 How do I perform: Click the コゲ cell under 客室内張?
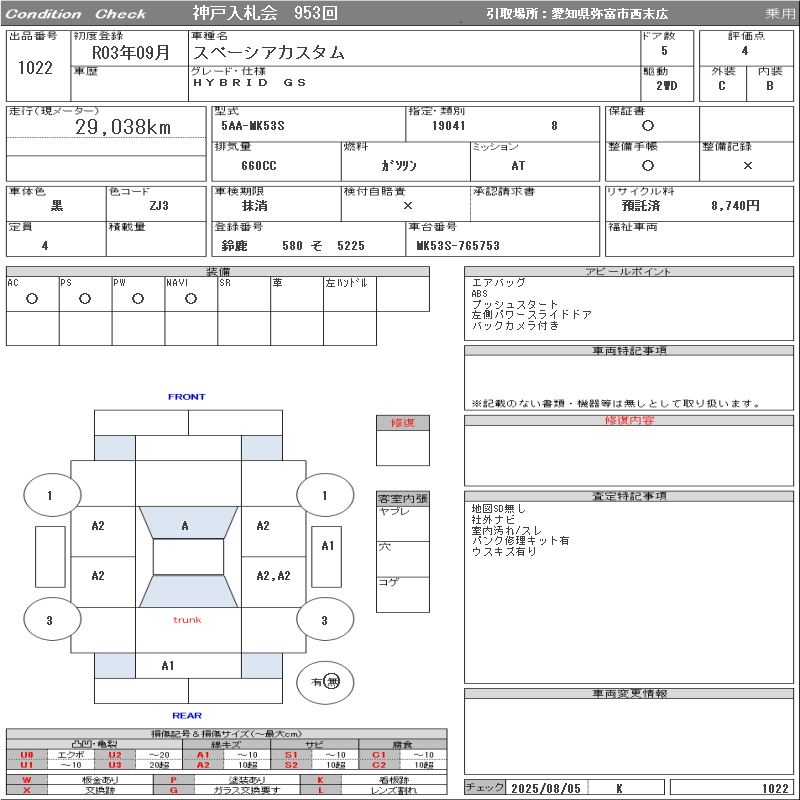403,594
